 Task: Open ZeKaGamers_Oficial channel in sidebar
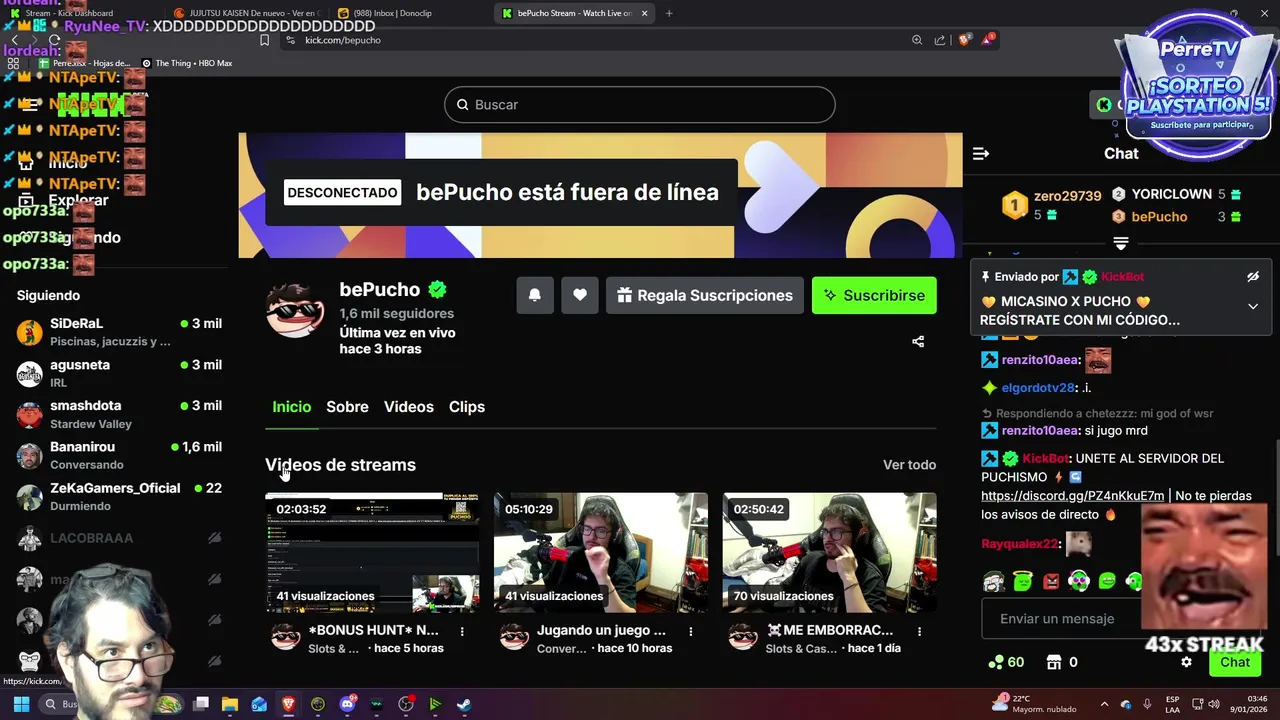[118, 496]
